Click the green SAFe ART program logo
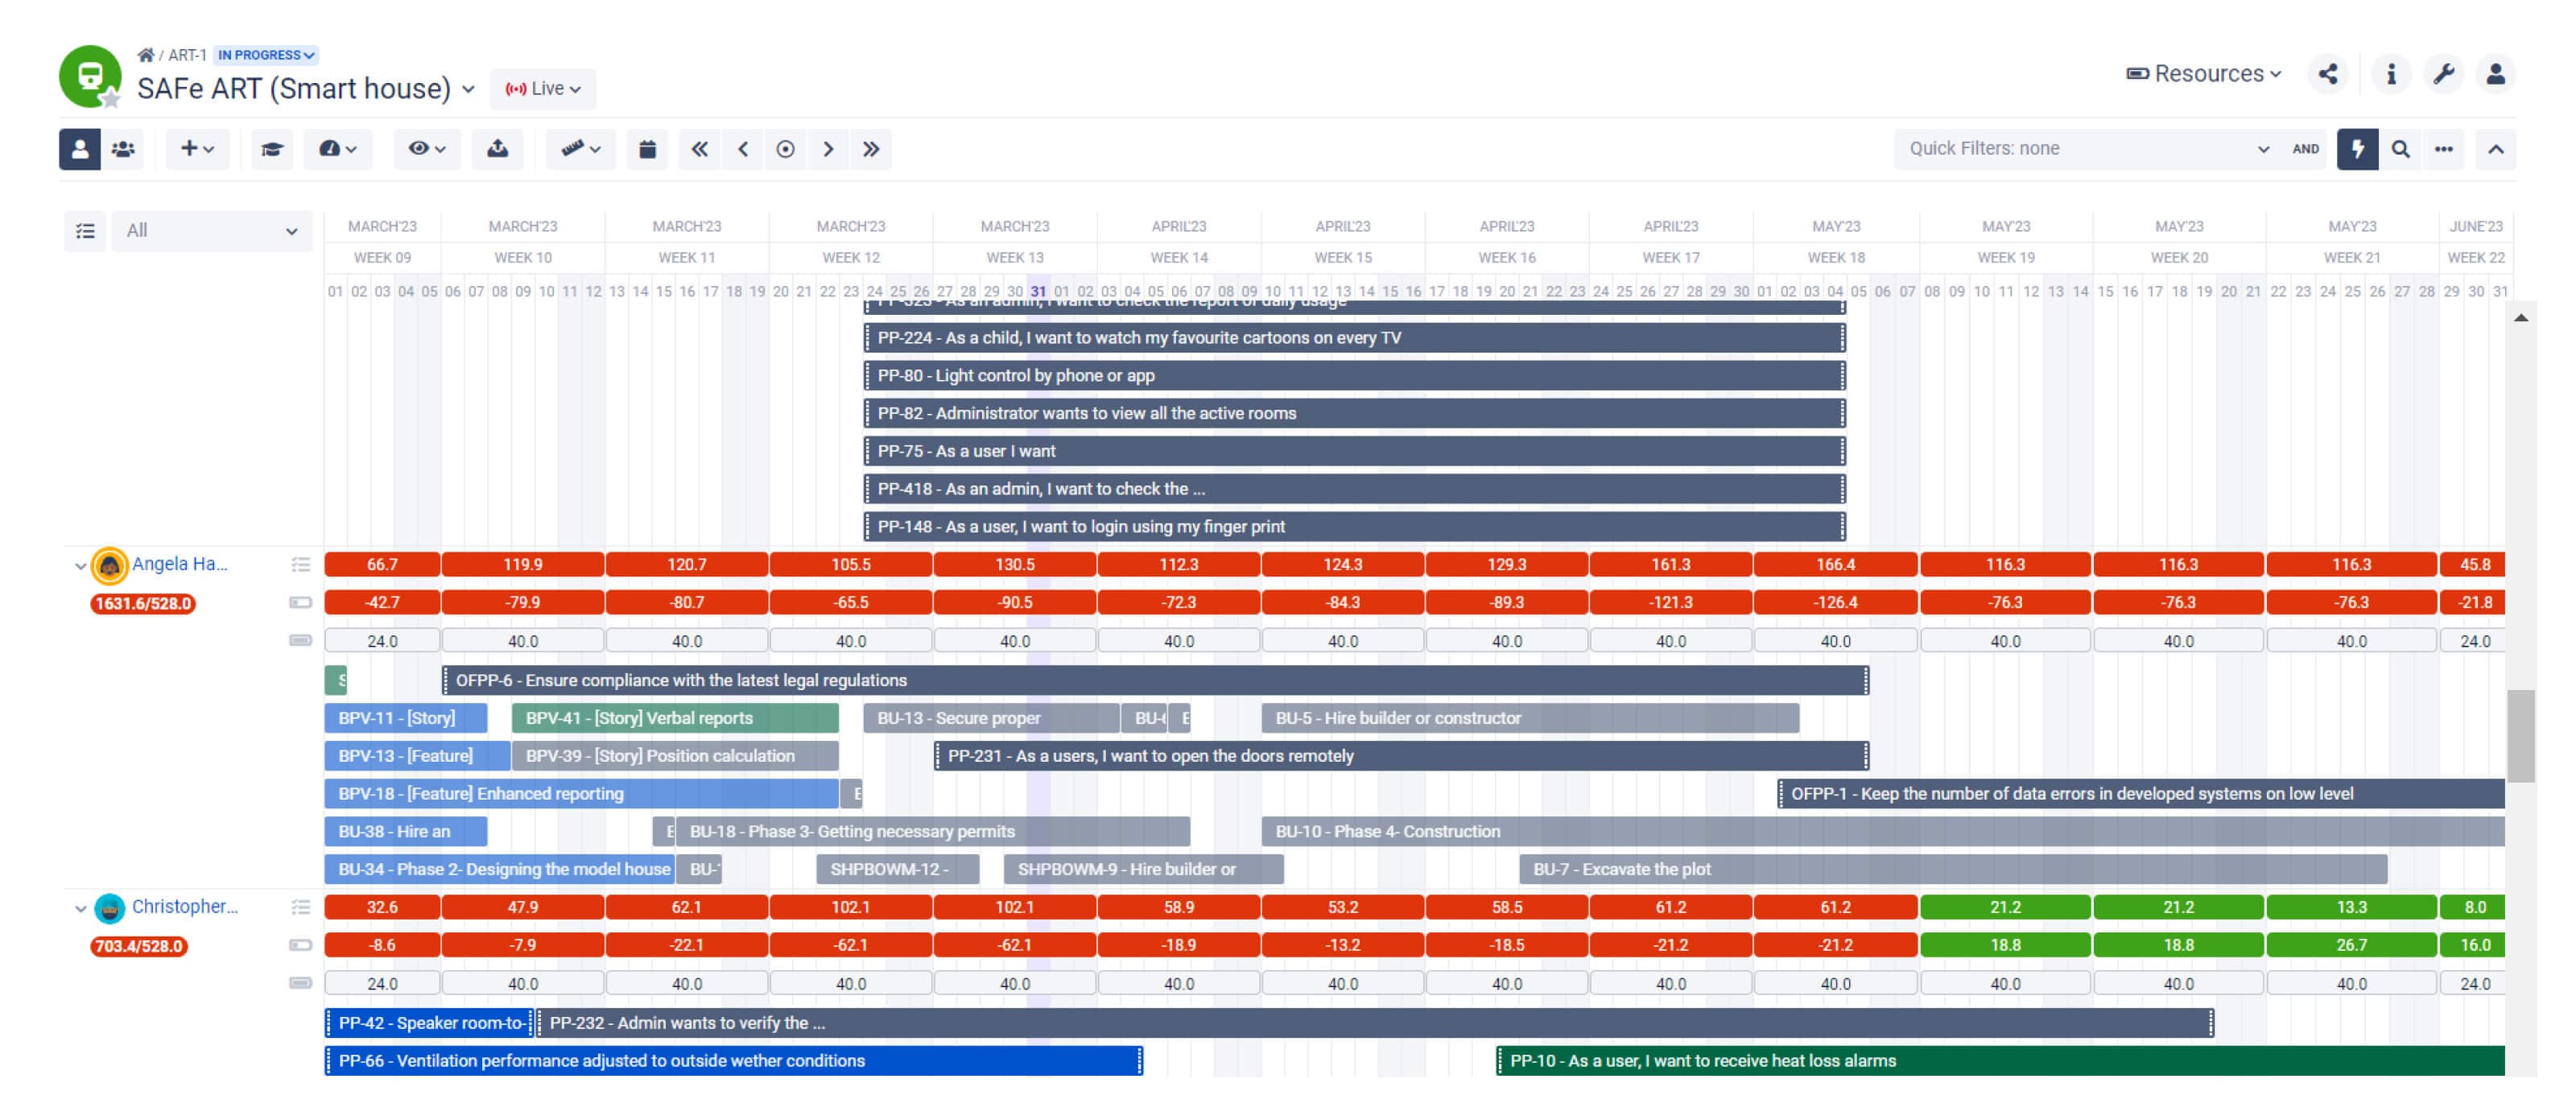 [x=90, y=76]
